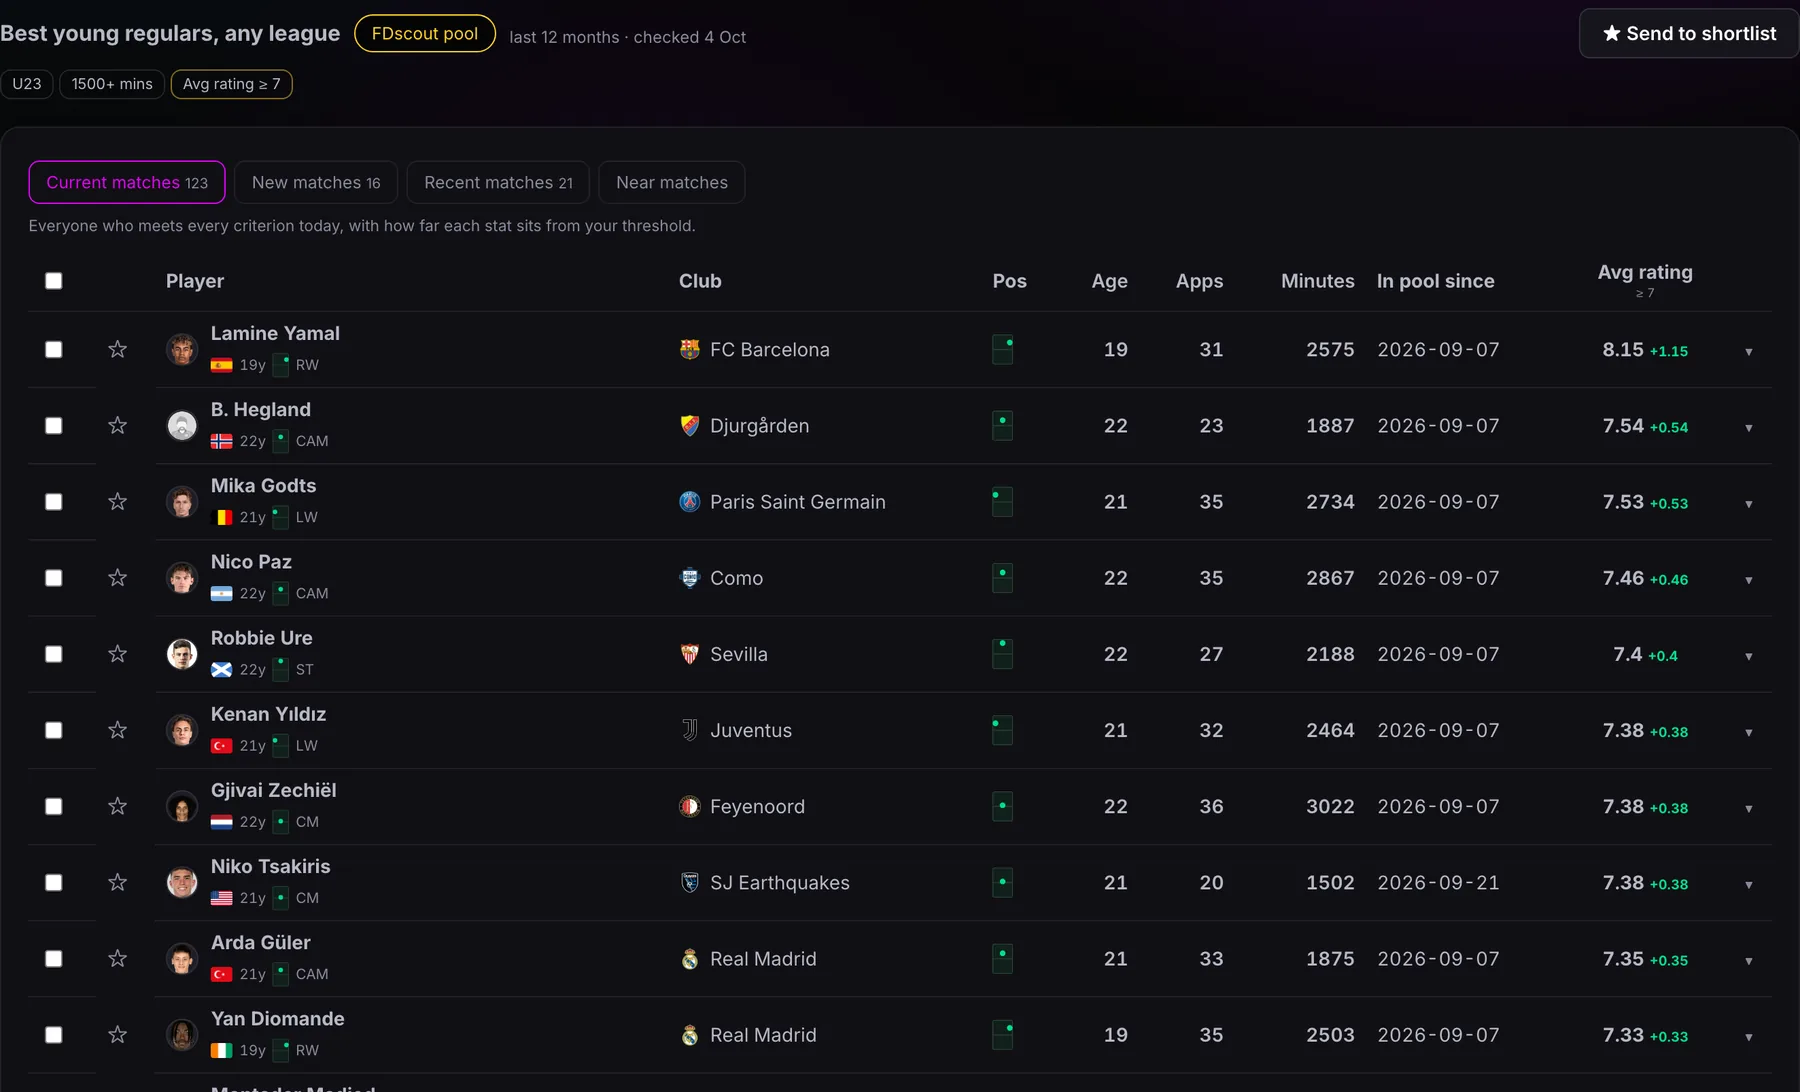Star Niko Tsakiris row
Image resolution: width=1800 pixels, height=1092 pixels.
tap(117, 882)
